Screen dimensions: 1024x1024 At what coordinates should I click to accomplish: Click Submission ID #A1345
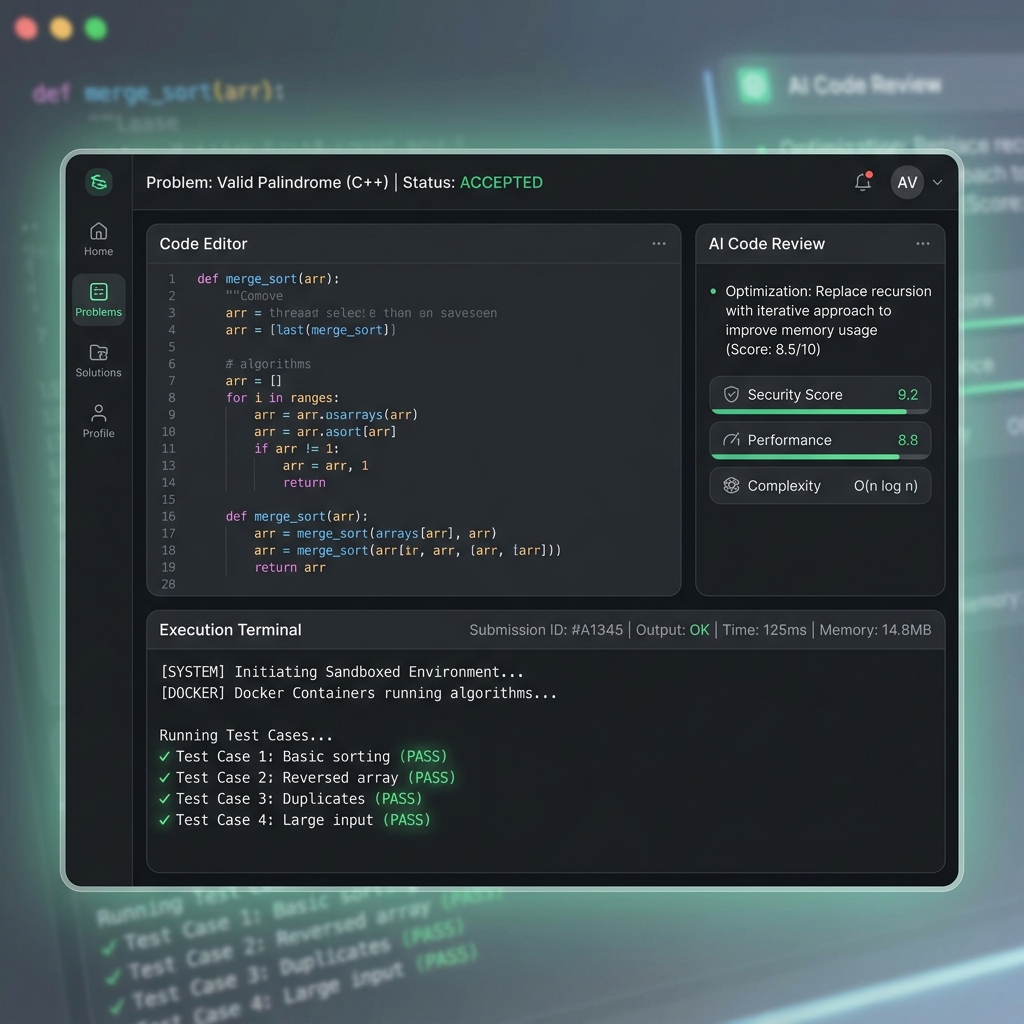click(546, 630)
